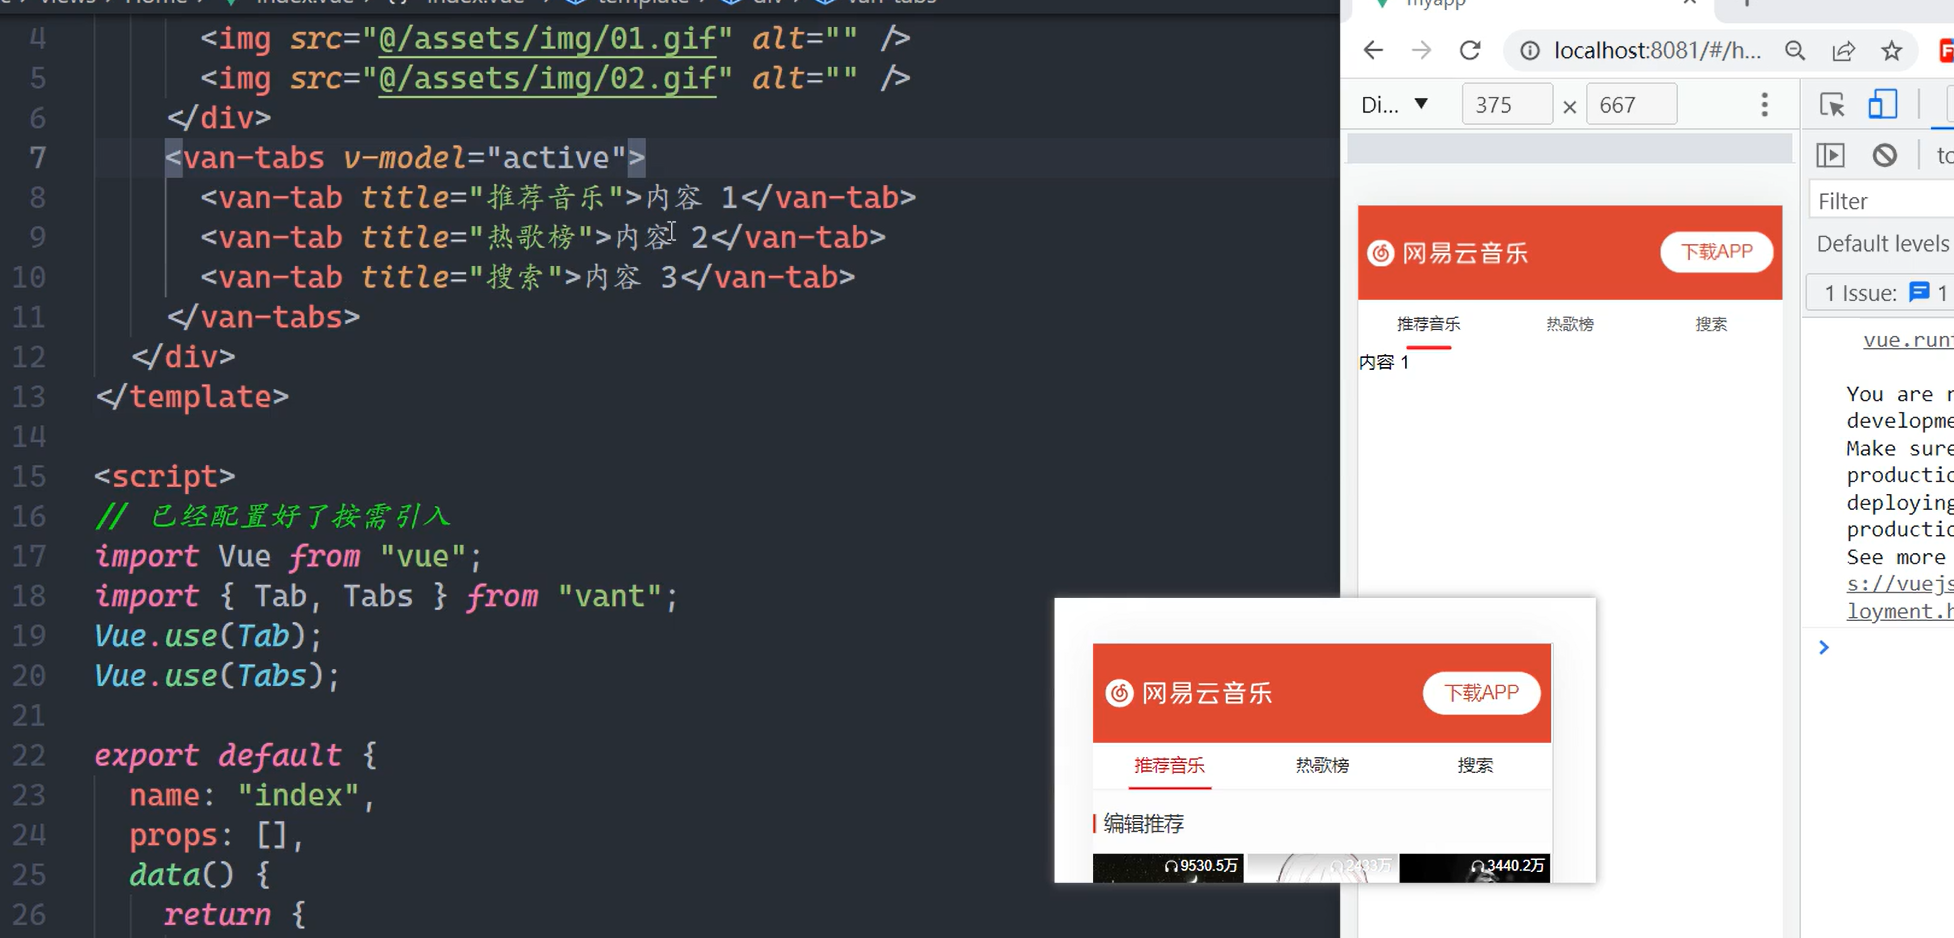Click the console prompt chevron
The height and width of the screenshot is (938, 1954).
(1824, 648)
